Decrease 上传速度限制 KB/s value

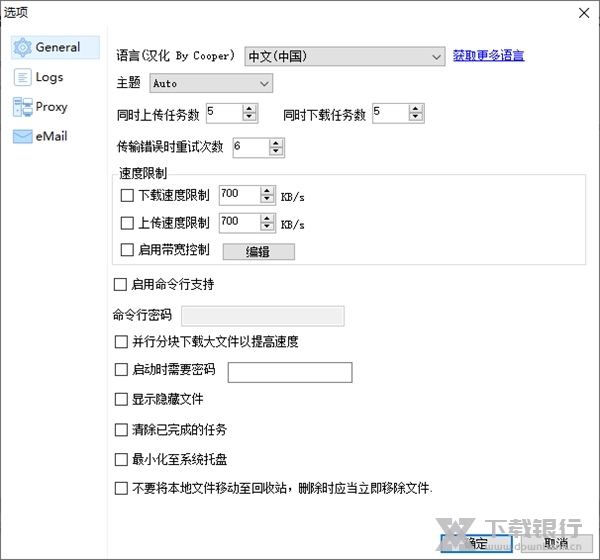point(267,227)
